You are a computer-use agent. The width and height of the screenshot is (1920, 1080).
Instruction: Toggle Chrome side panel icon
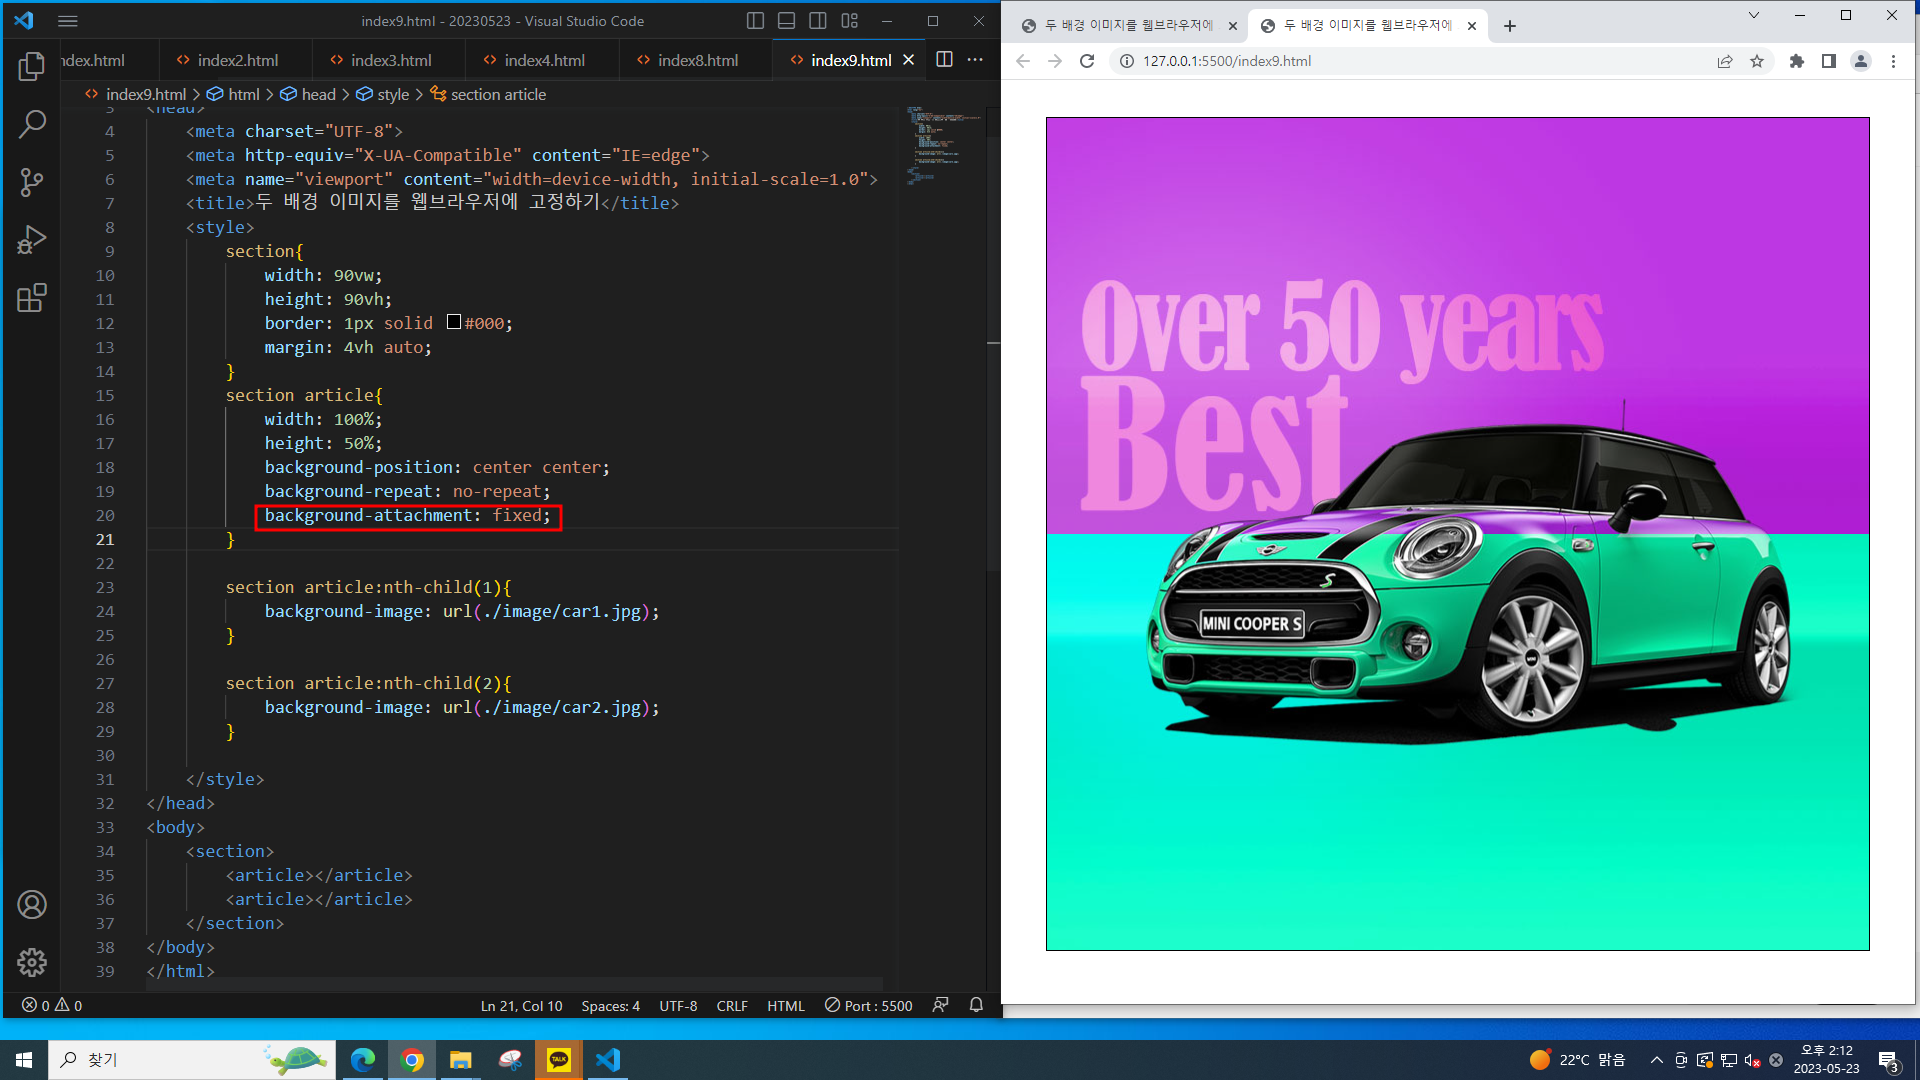click(x=1829, y=61)
